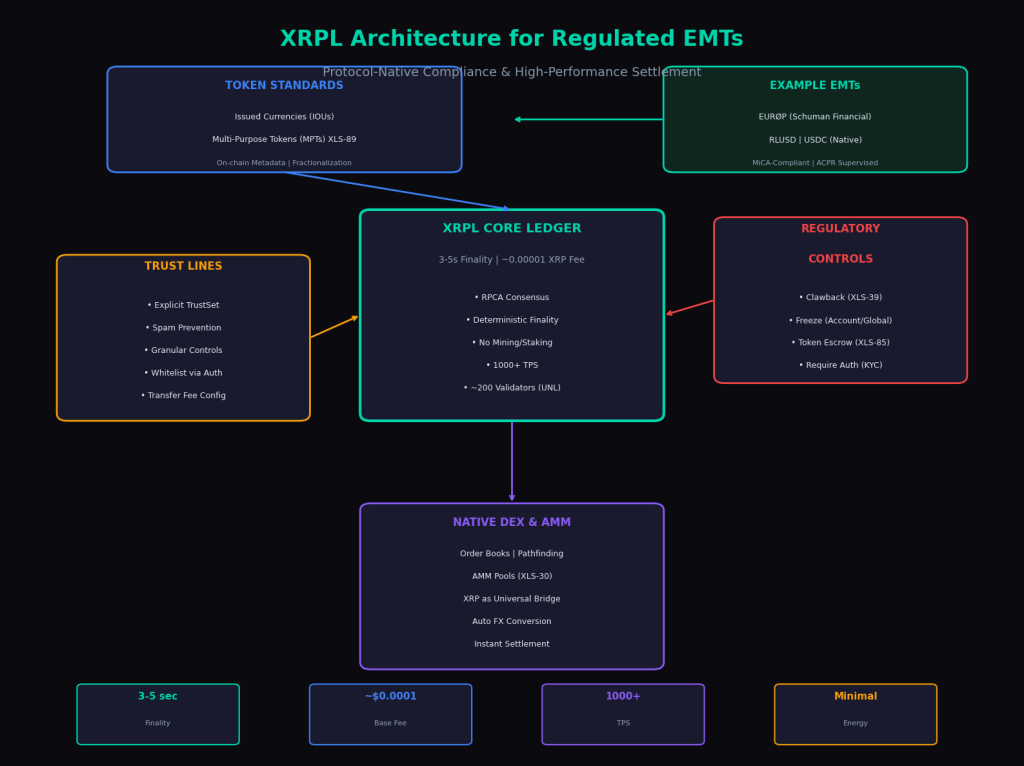Click the XRPL Architecture for Regulated EMTs title
This screenshot has width=1024, height=766.
coord(511,39)
